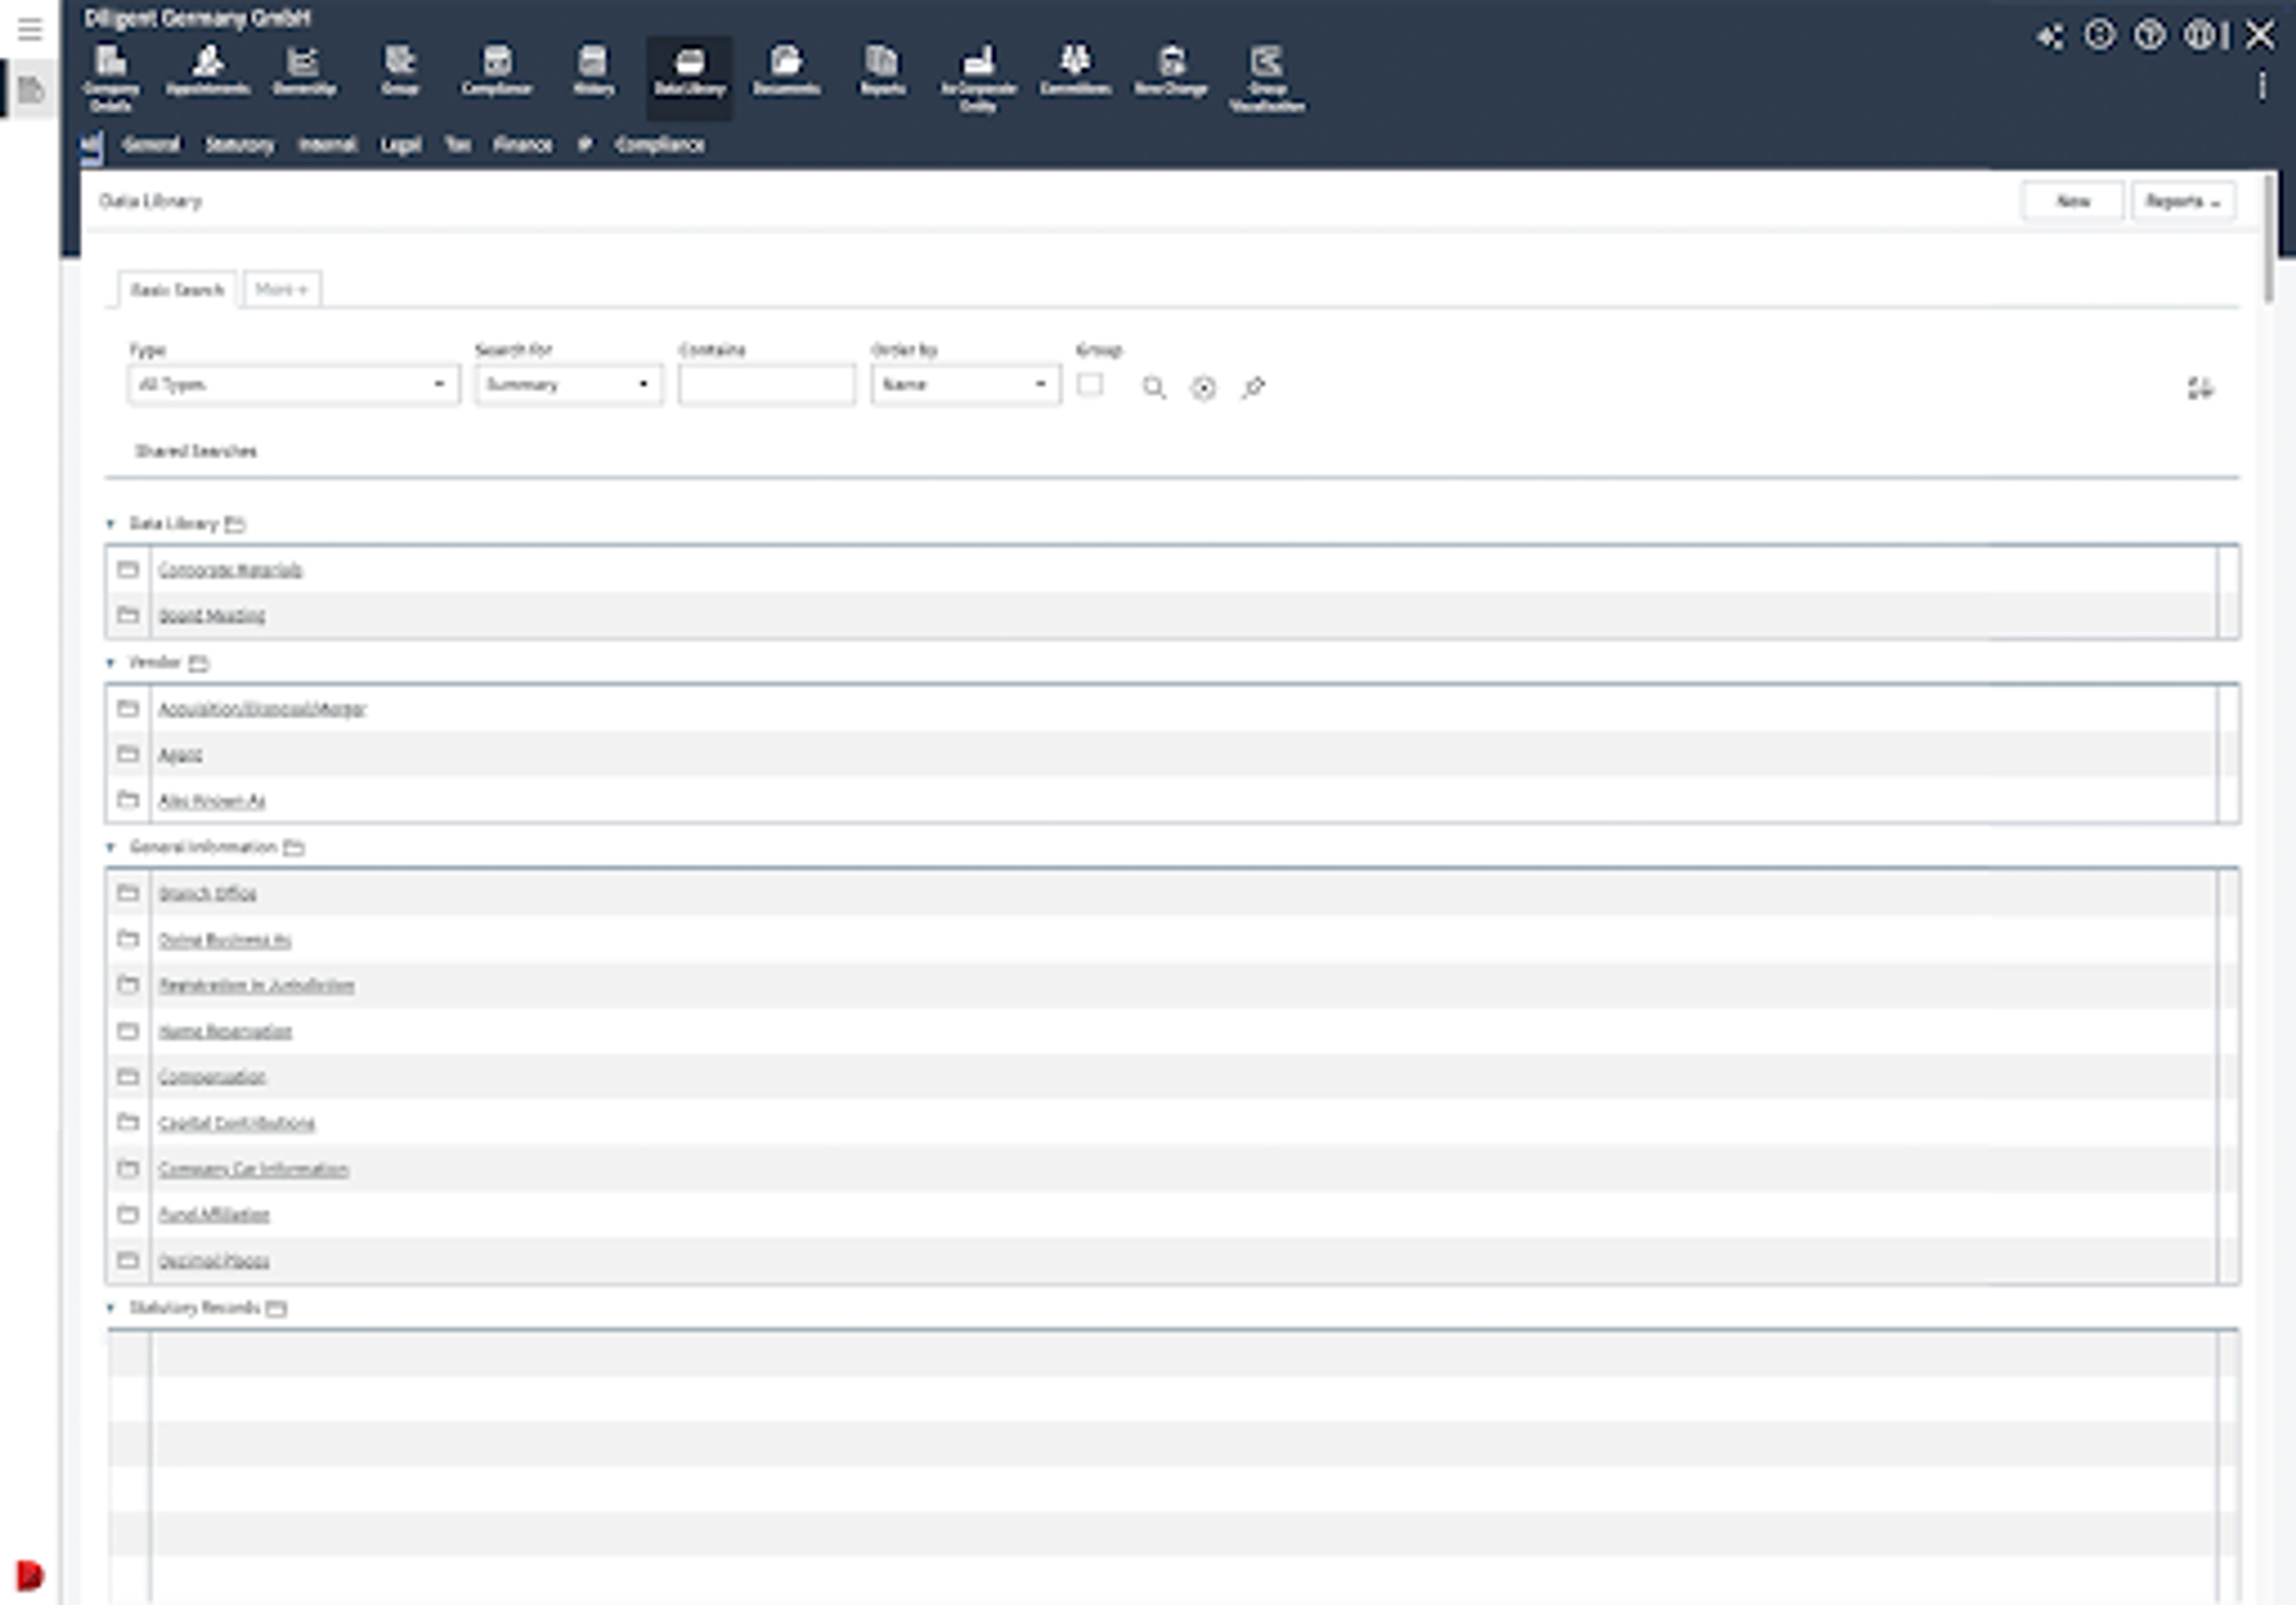Screen dimensions: 2296x1605
Task: Click the red Diligent logo
Action: [x=30, y=1575]
